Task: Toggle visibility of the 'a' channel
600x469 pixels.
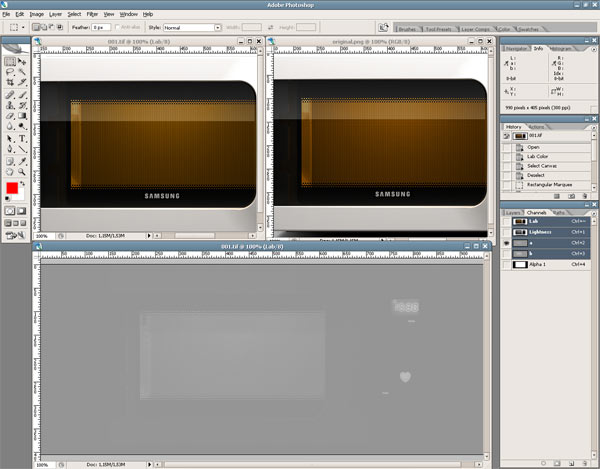Action: point(506,243)
